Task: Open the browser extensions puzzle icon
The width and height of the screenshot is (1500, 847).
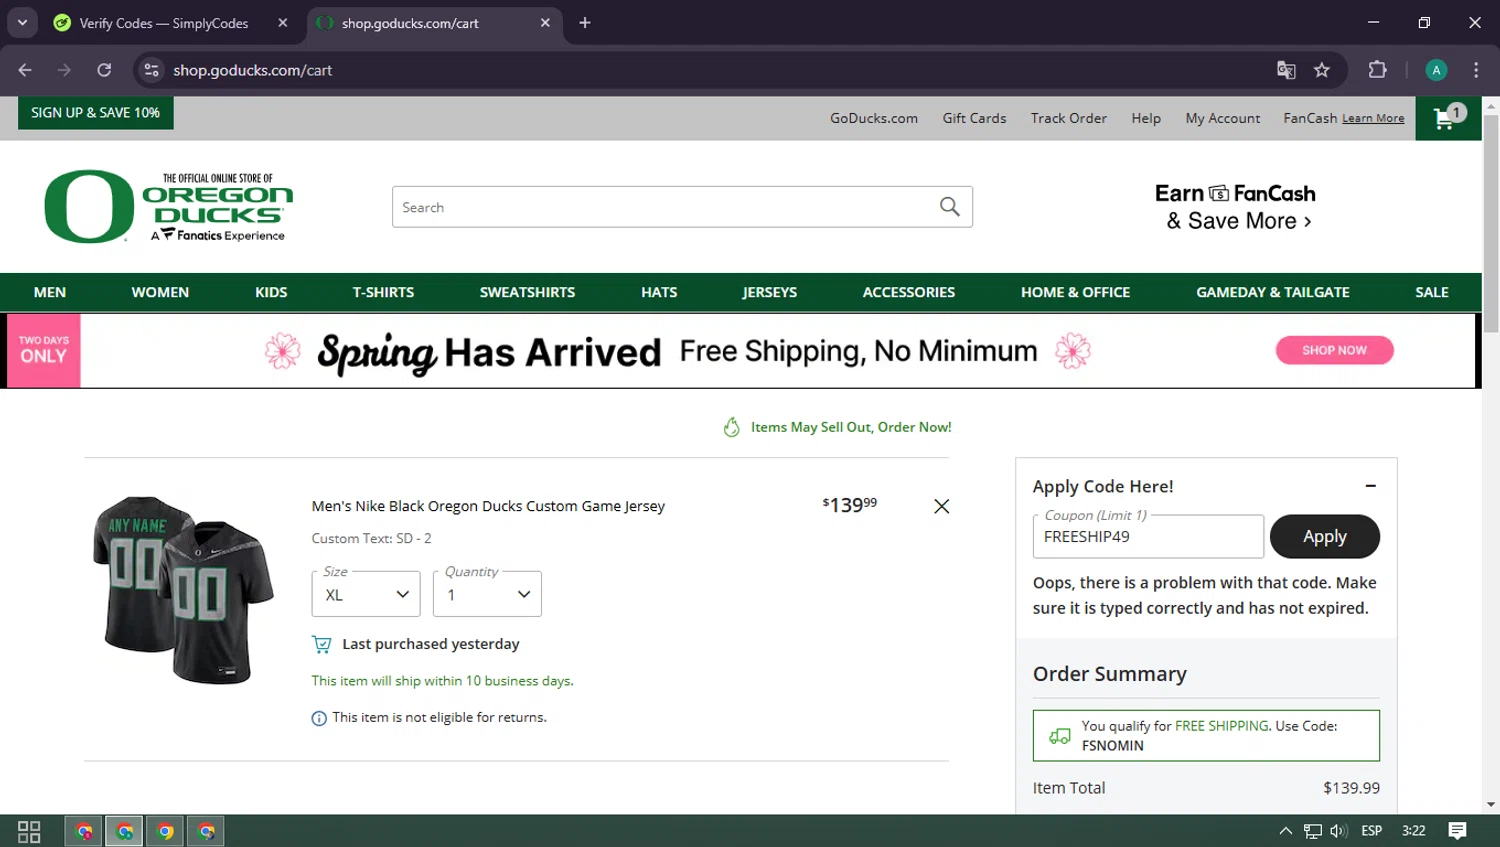Action: click(x=1377, y=70)
